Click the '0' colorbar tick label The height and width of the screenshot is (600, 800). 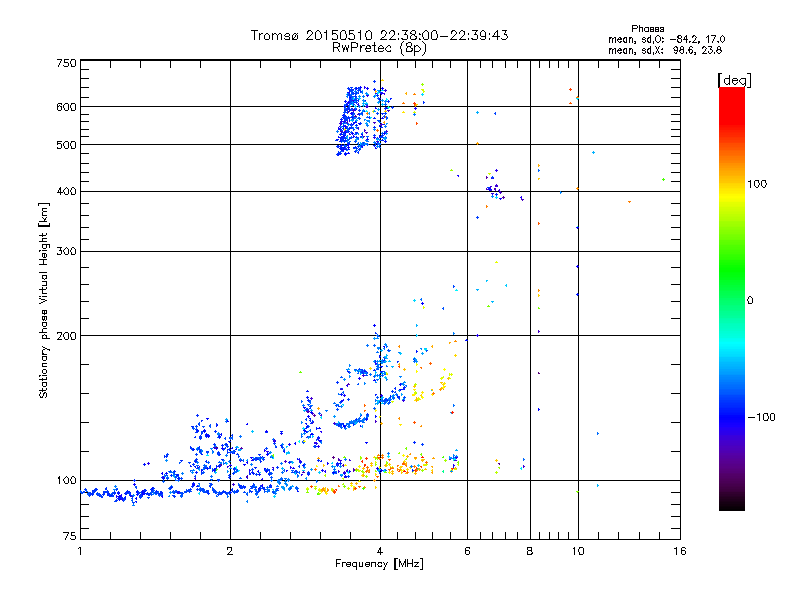point(750,300)
